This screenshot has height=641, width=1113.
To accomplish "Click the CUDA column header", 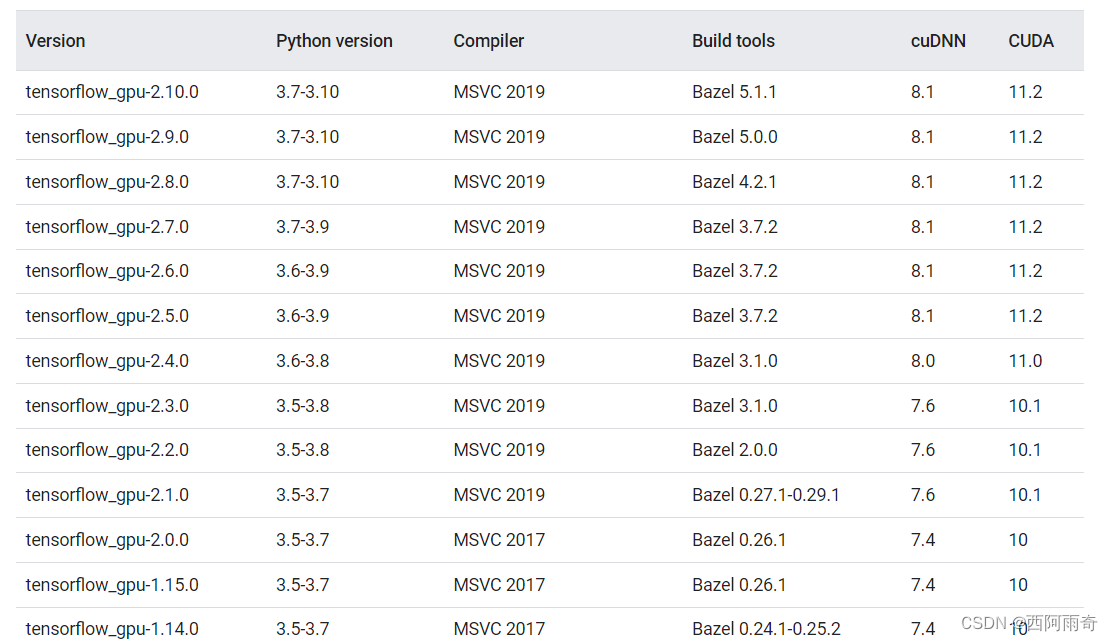I will [x=1031, y=41].
